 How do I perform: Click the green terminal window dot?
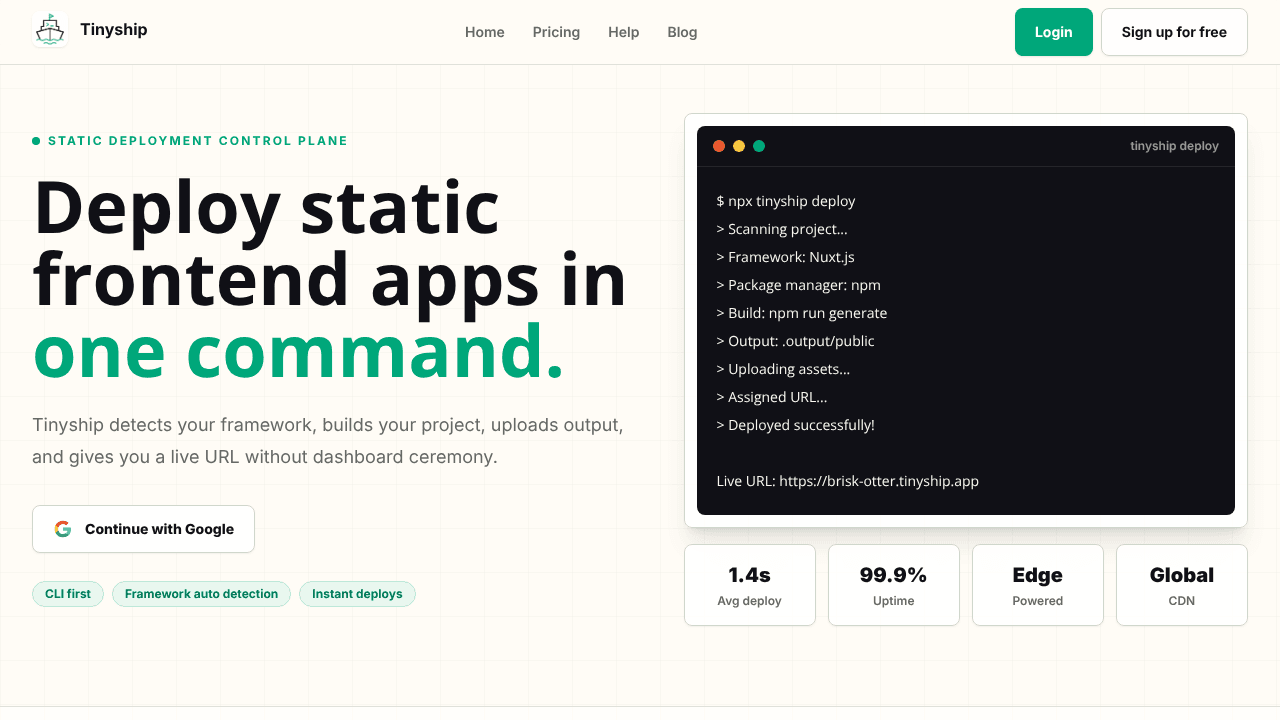click(x=759, y=146)
